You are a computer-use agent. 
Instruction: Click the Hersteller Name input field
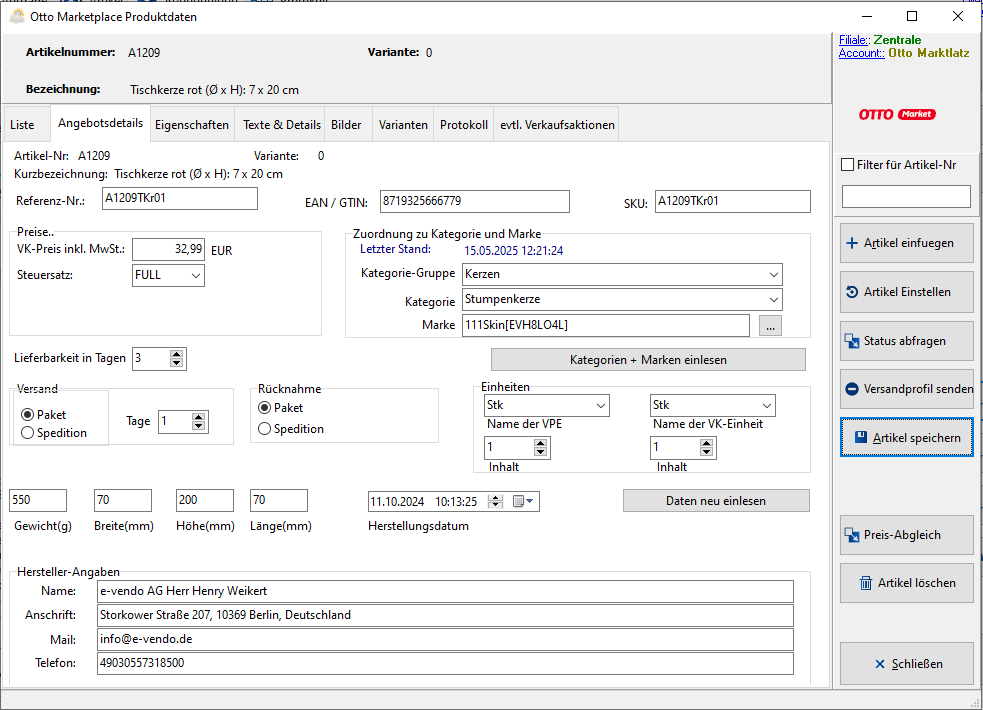coord(445,592)
